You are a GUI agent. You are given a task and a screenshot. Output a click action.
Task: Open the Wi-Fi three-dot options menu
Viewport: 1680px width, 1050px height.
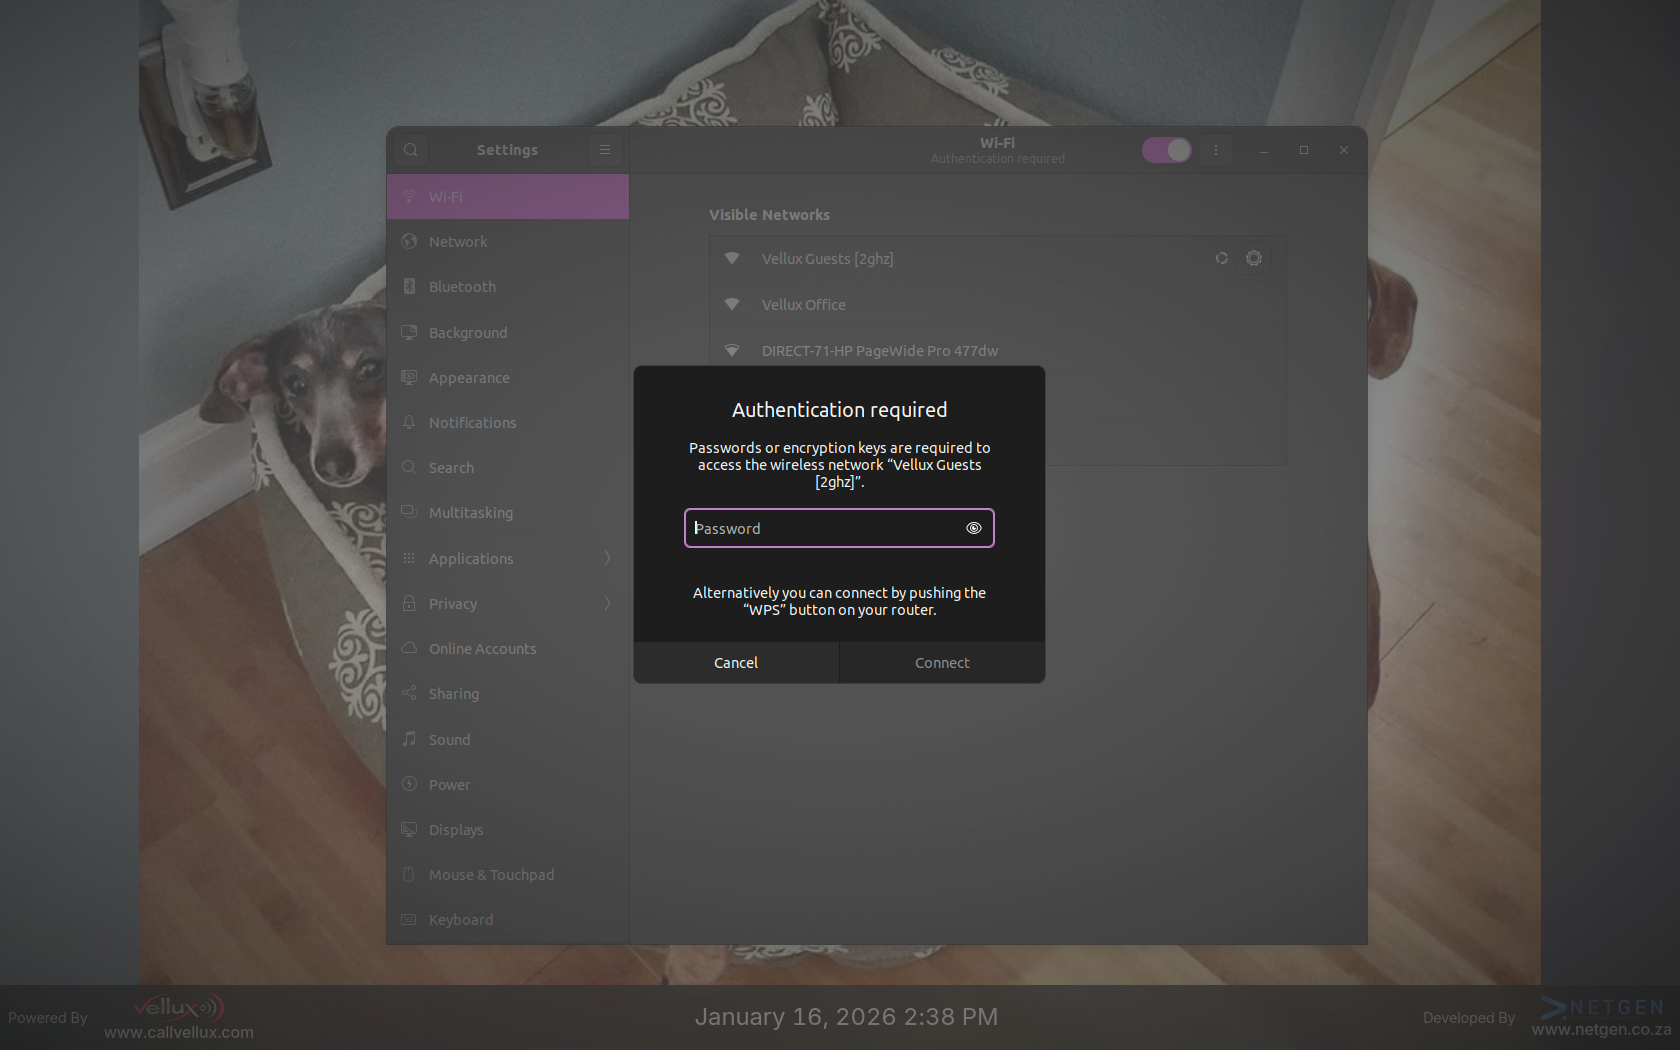(x=1216, y=150)
